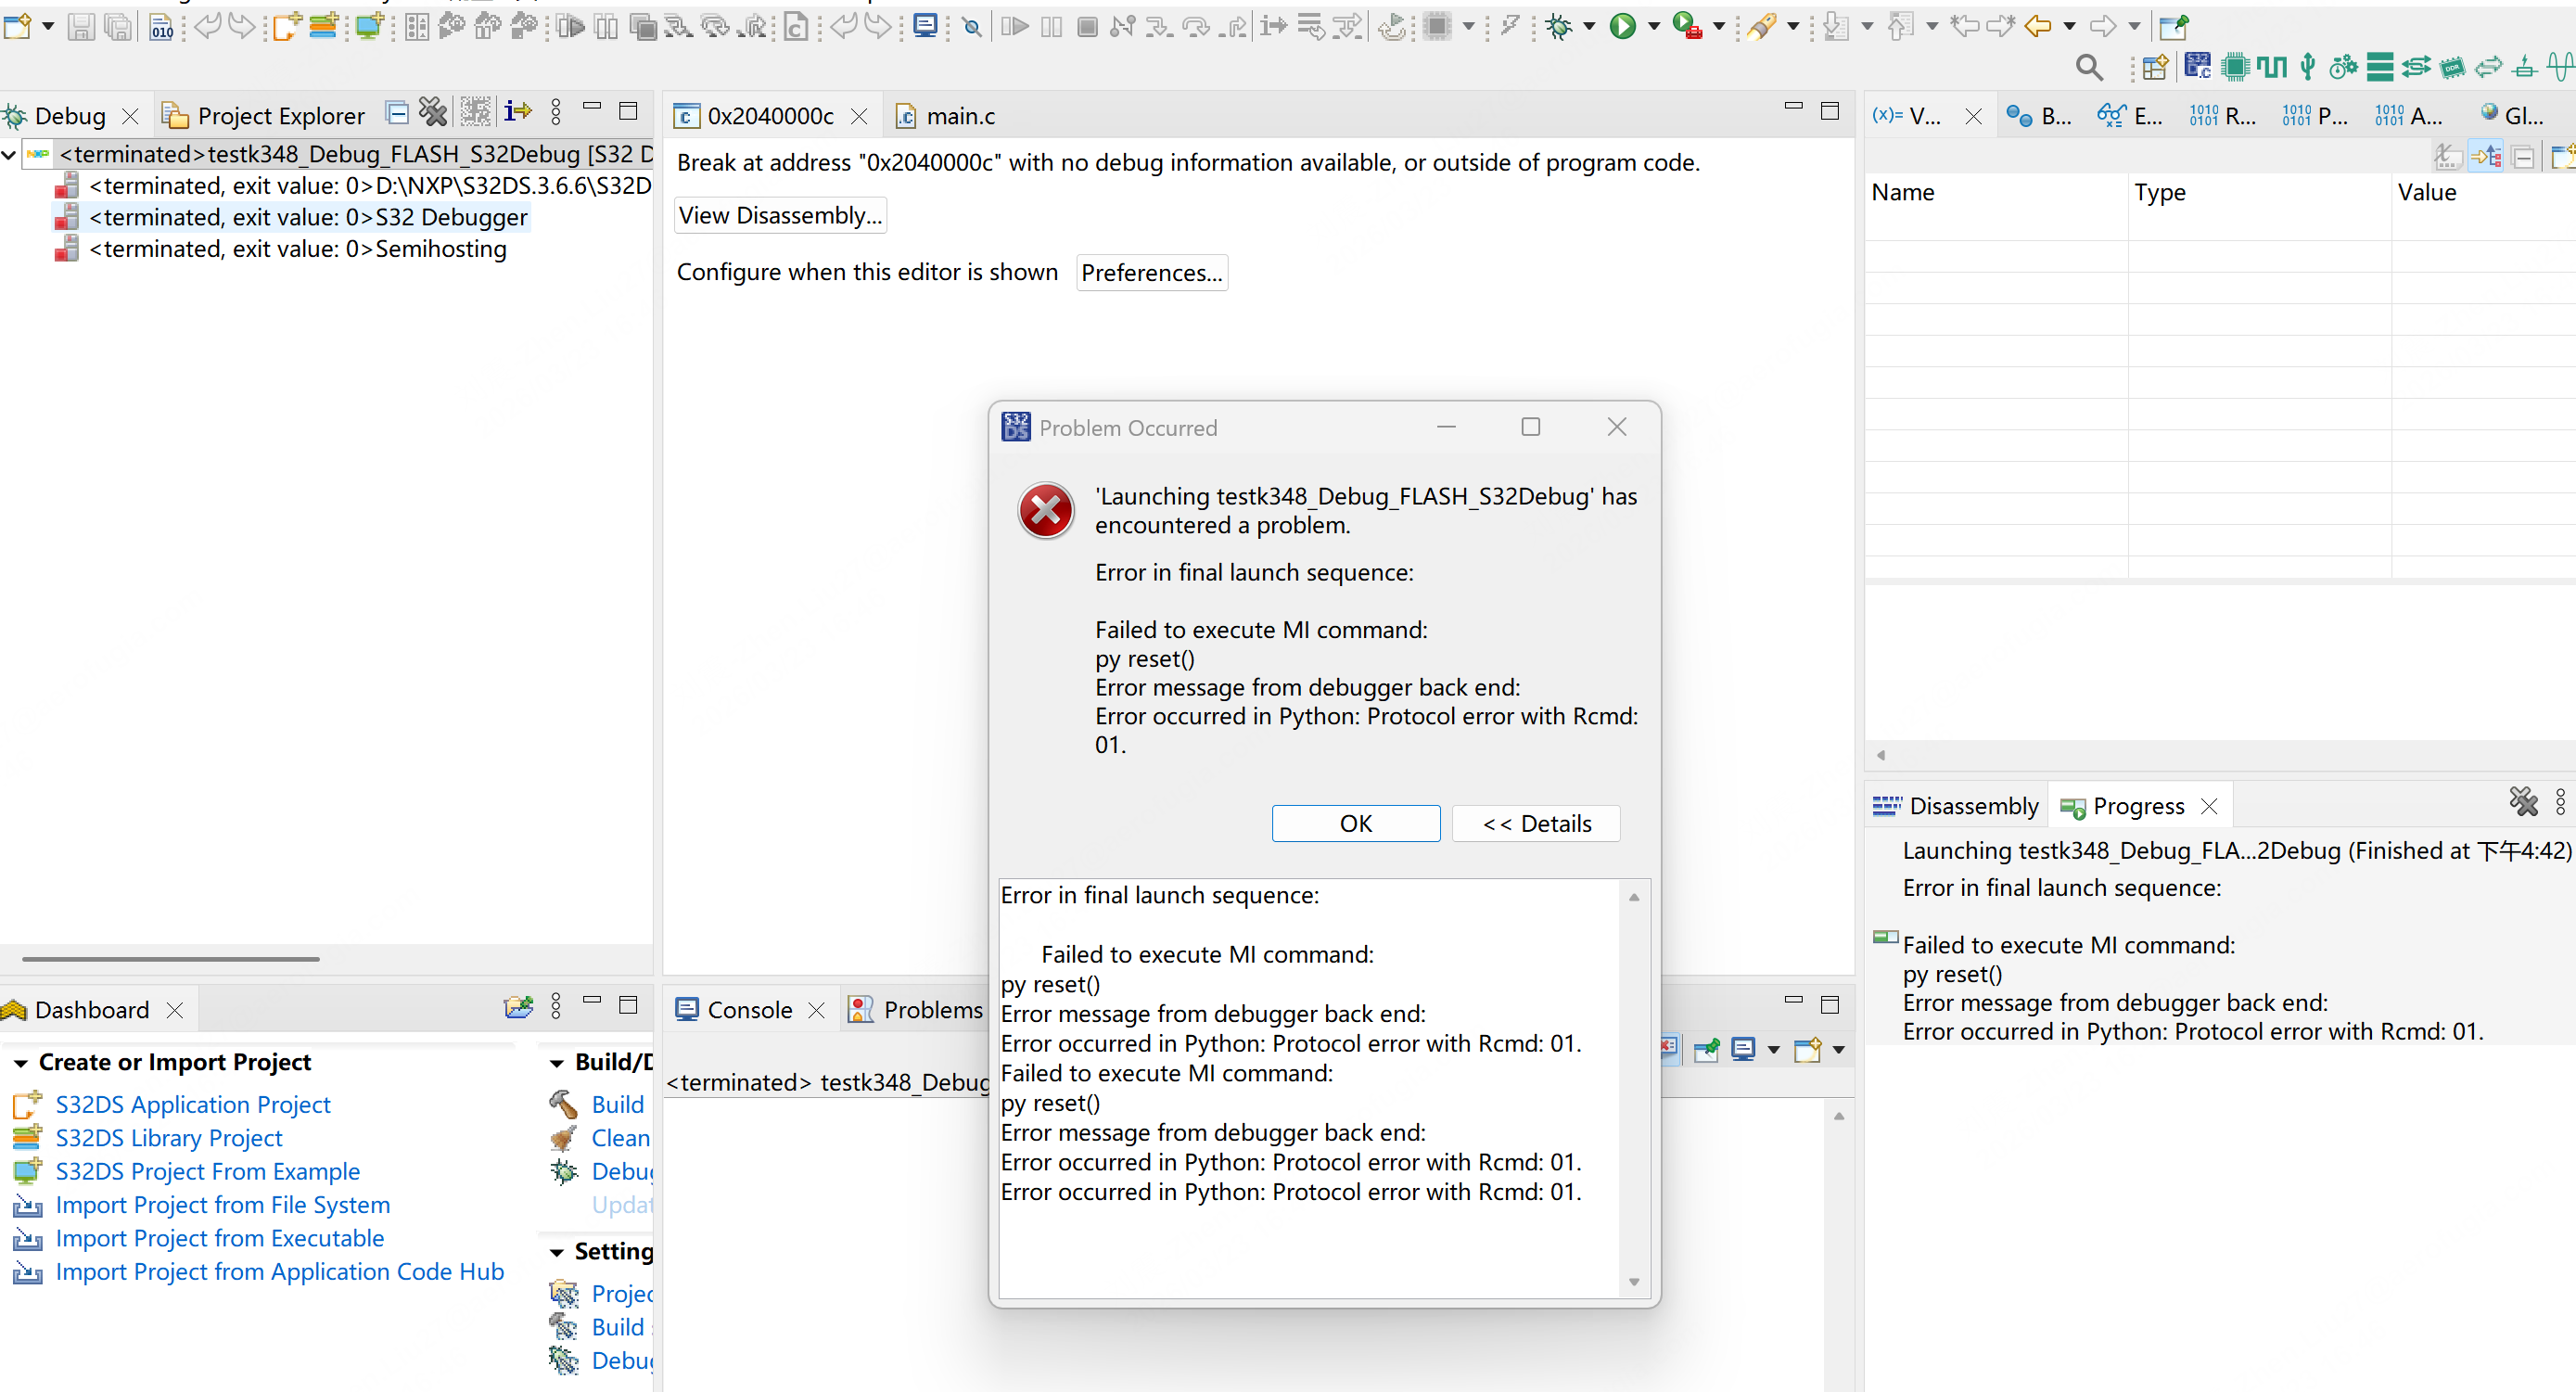Click the Terminate debug toolbar icon
Screen dimensions: 2576x1392
[1087, 27]
